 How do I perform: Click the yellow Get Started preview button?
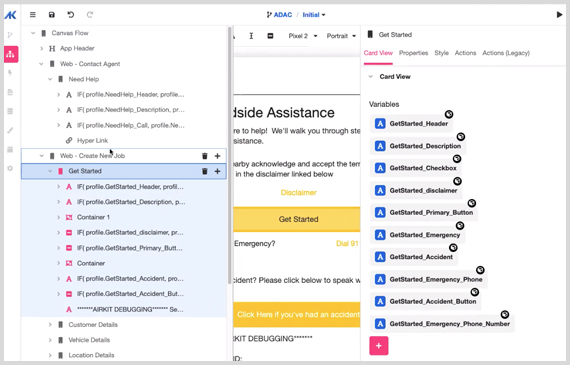click(x=297, y=219)
